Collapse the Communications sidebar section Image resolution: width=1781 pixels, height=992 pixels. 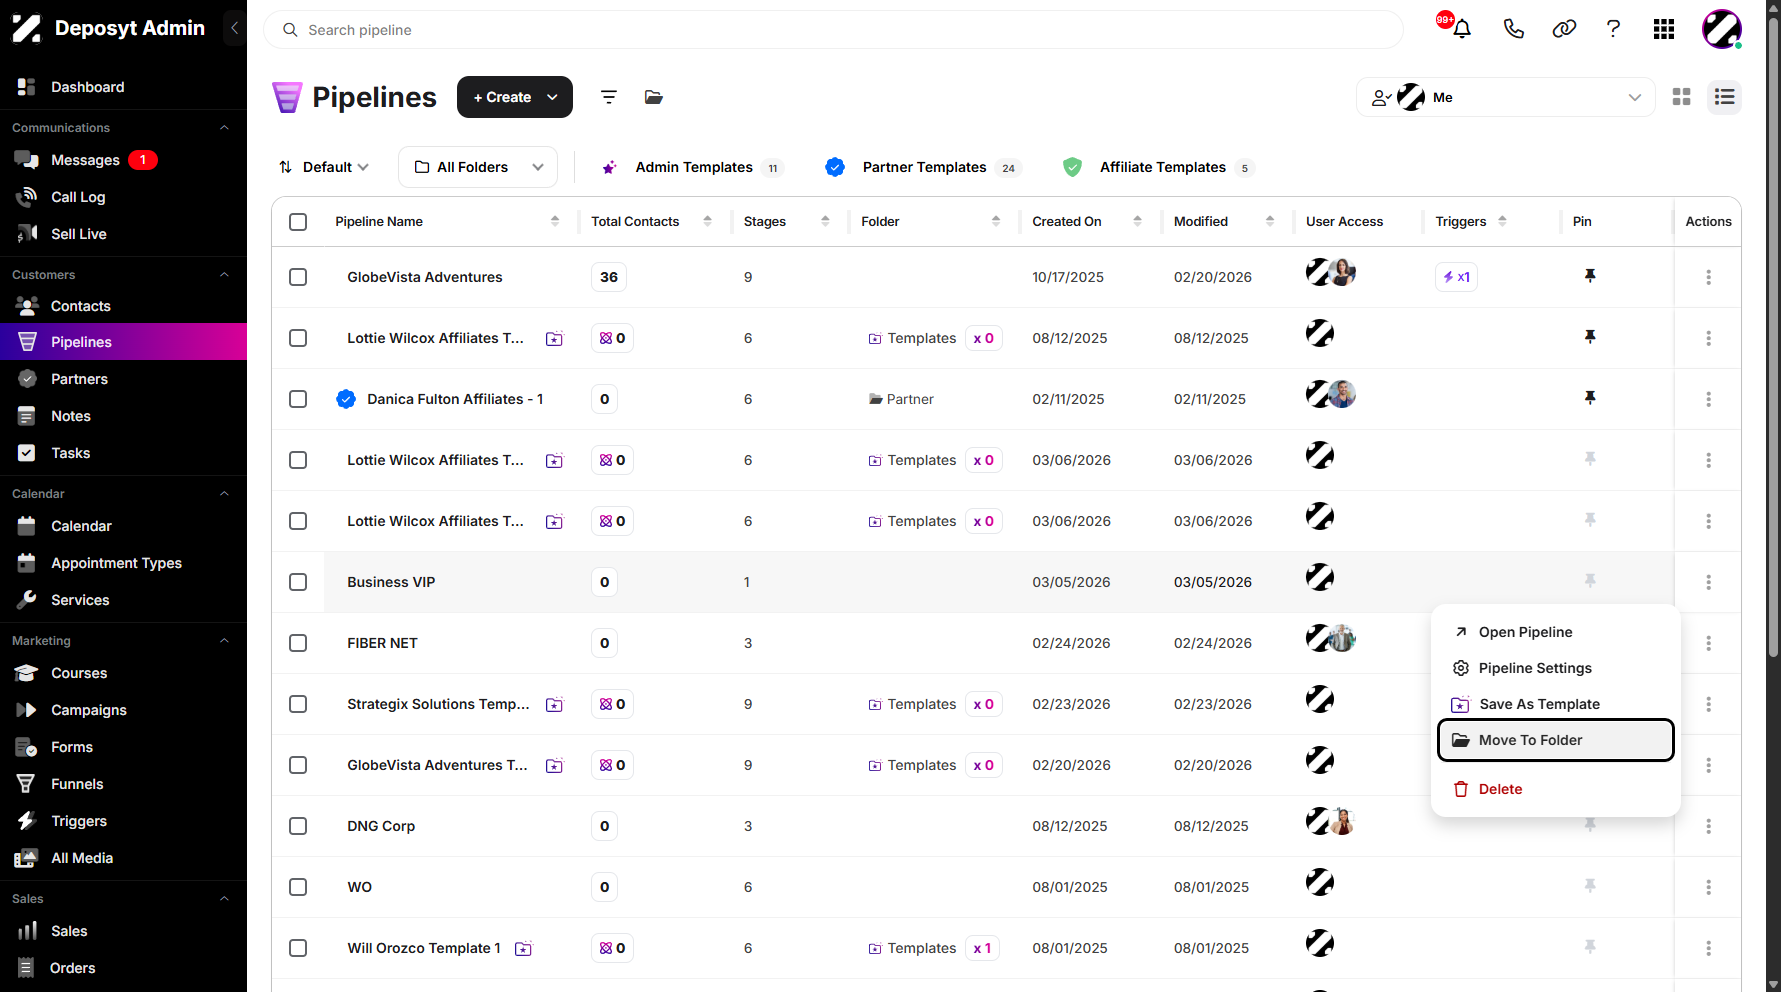coord(224,128)
